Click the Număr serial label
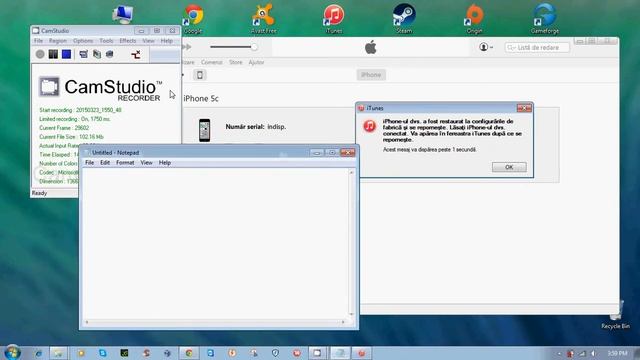The width and height of the screenshot is (640, 360). point(245,127)
